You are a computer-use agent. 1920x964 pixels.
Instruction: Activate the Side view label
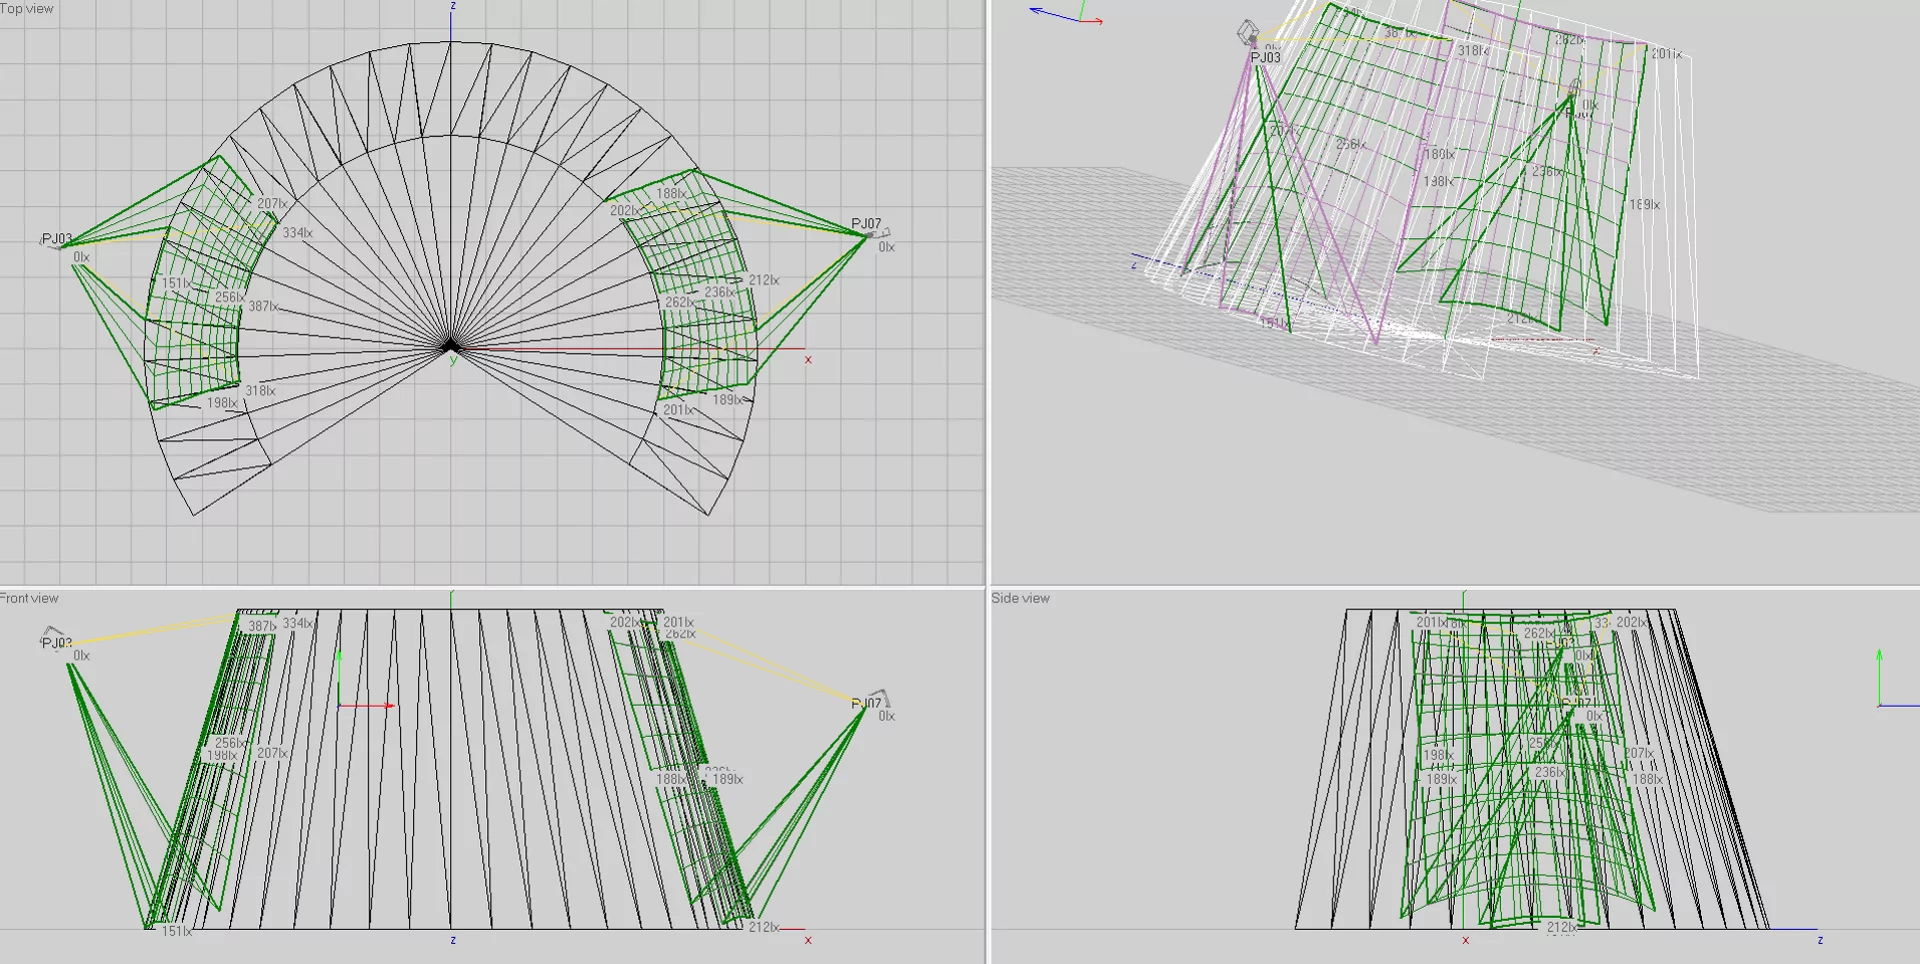click(x=1020, y=598)
